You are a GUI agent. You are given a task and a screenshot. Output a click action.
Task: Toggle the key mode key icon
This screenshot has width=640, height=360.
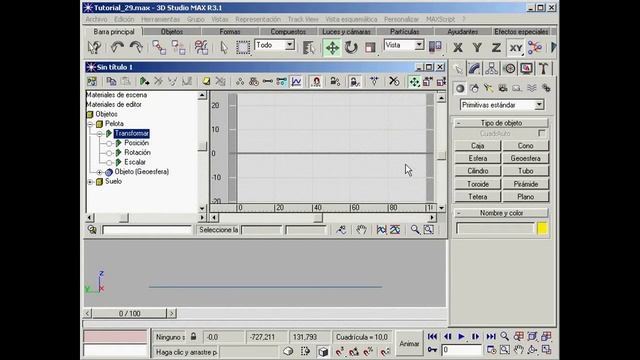click(x=432, y=350)
